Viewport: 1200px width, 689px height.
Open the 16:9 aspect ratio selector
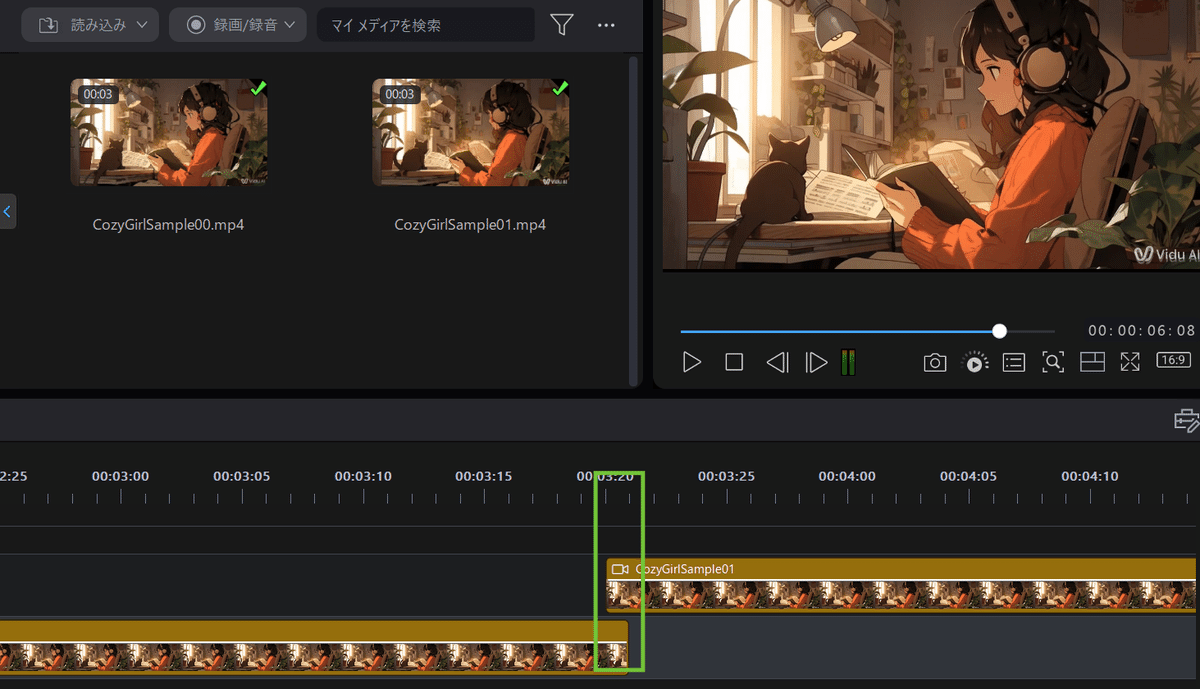point(1173,360)
